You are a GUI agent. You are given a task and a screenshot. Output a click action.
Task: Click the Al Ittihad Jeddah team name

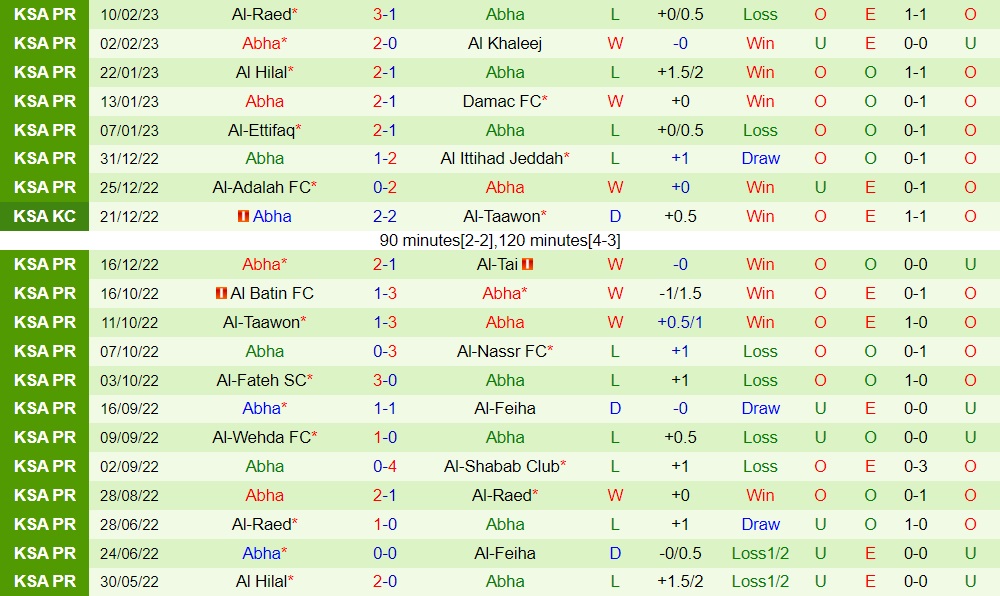502,158
